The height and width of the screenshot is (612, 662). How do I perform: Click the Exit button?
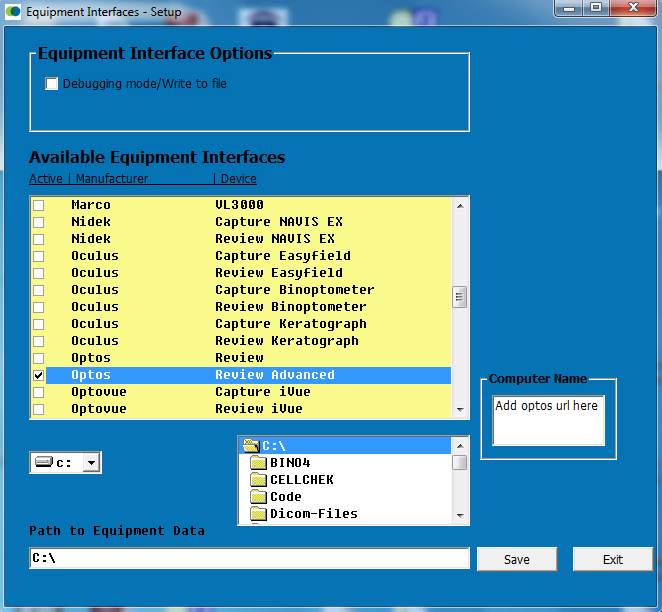(613, 559)
